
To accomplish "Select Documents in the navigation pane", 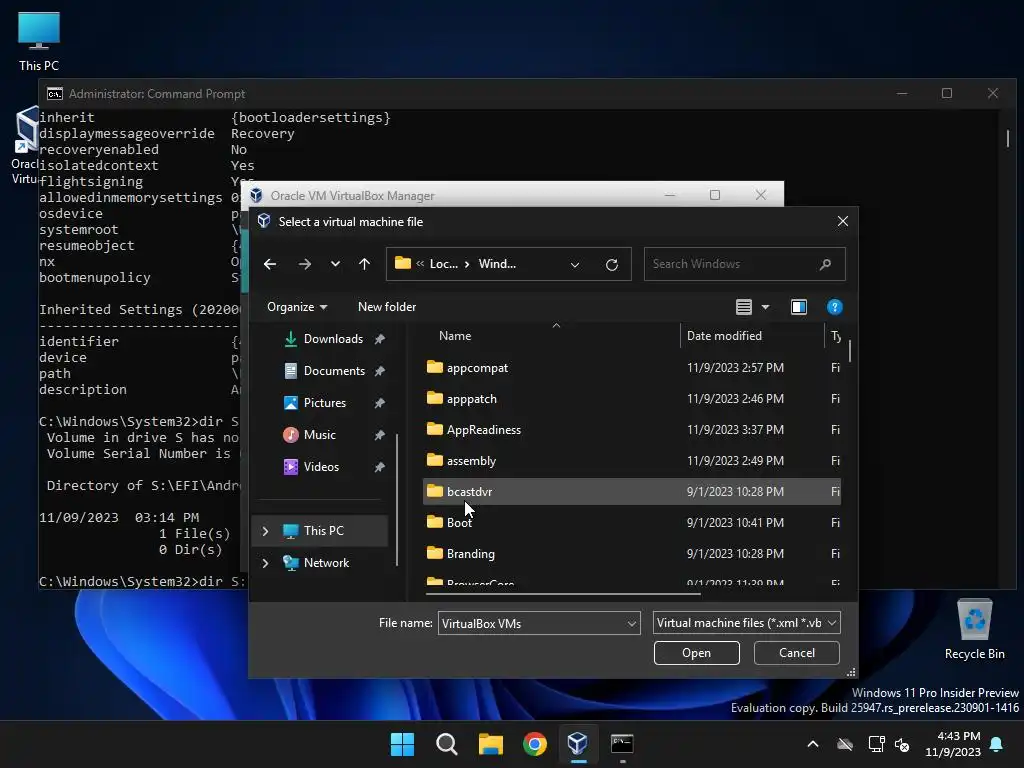I will point(334,371).
